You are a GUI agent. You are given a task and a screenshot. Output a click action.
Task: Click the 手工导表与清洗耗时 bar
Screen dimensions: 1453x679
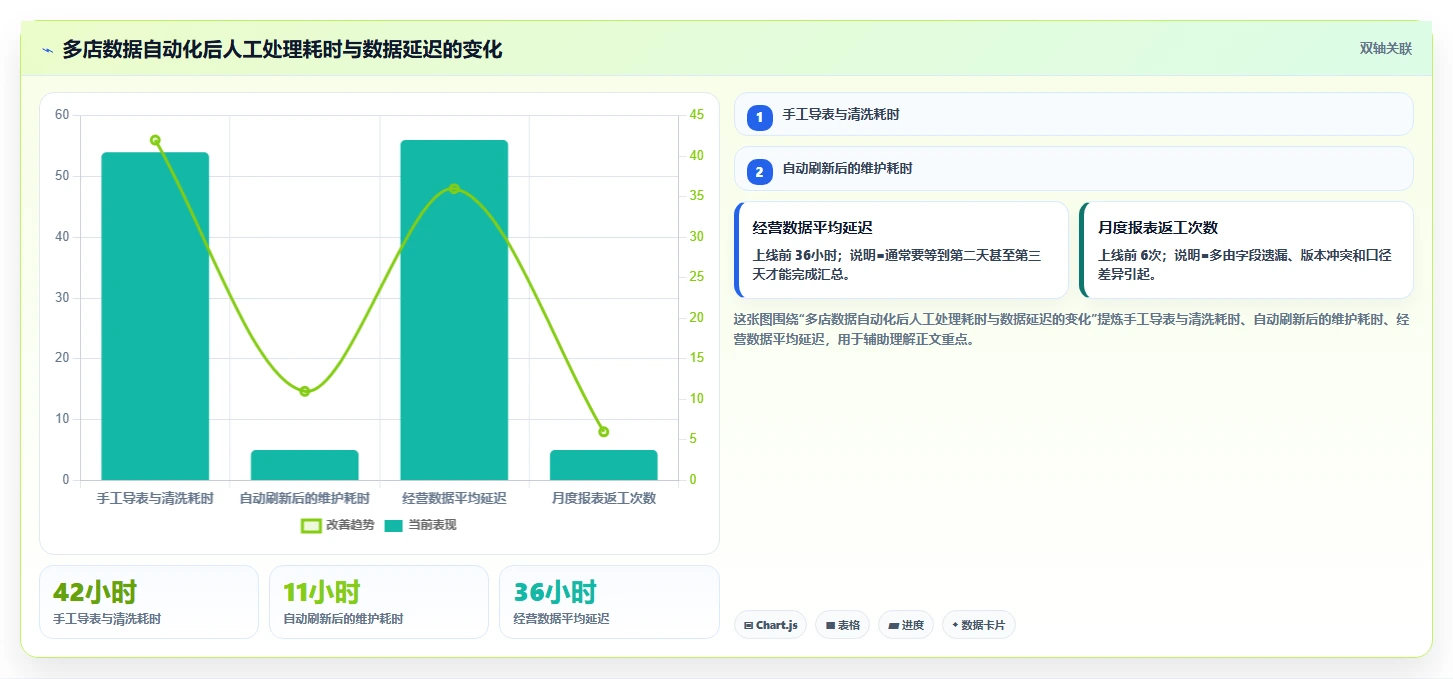coord(155,316)
